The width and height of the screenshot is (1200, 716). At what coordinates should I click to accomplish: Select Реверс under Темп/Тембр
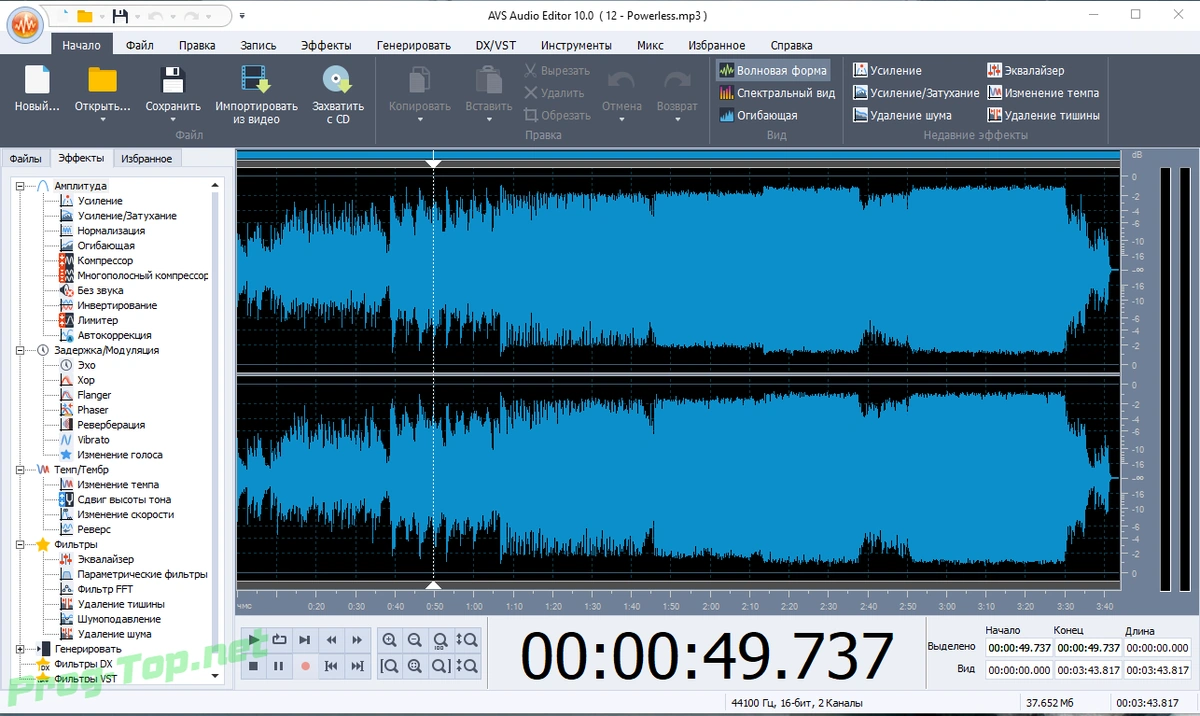(94, 529)
